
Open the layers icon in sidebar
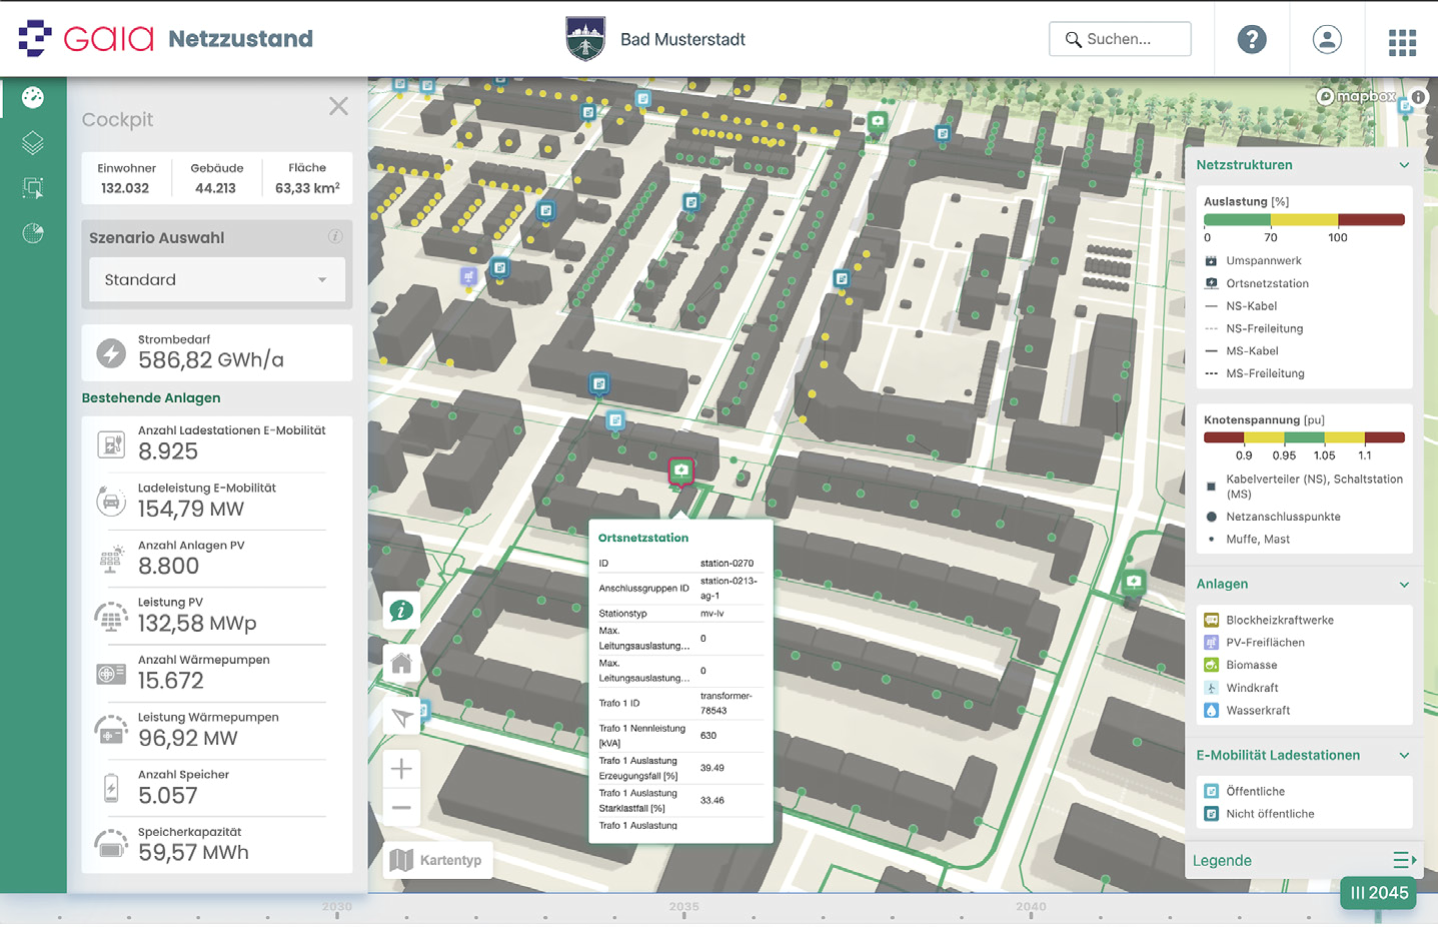(33, 143)
